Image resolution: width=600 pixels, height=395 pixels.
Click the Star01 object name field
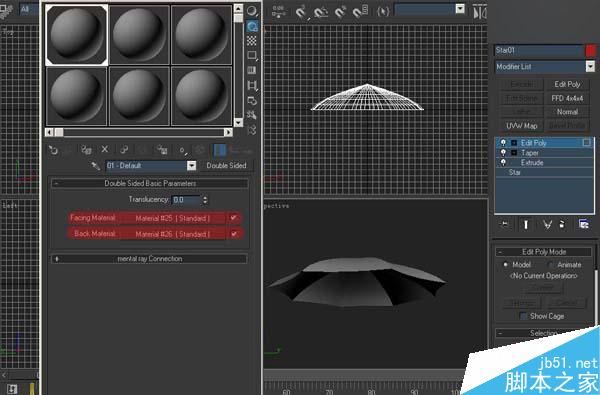click(x=538, y=51)
